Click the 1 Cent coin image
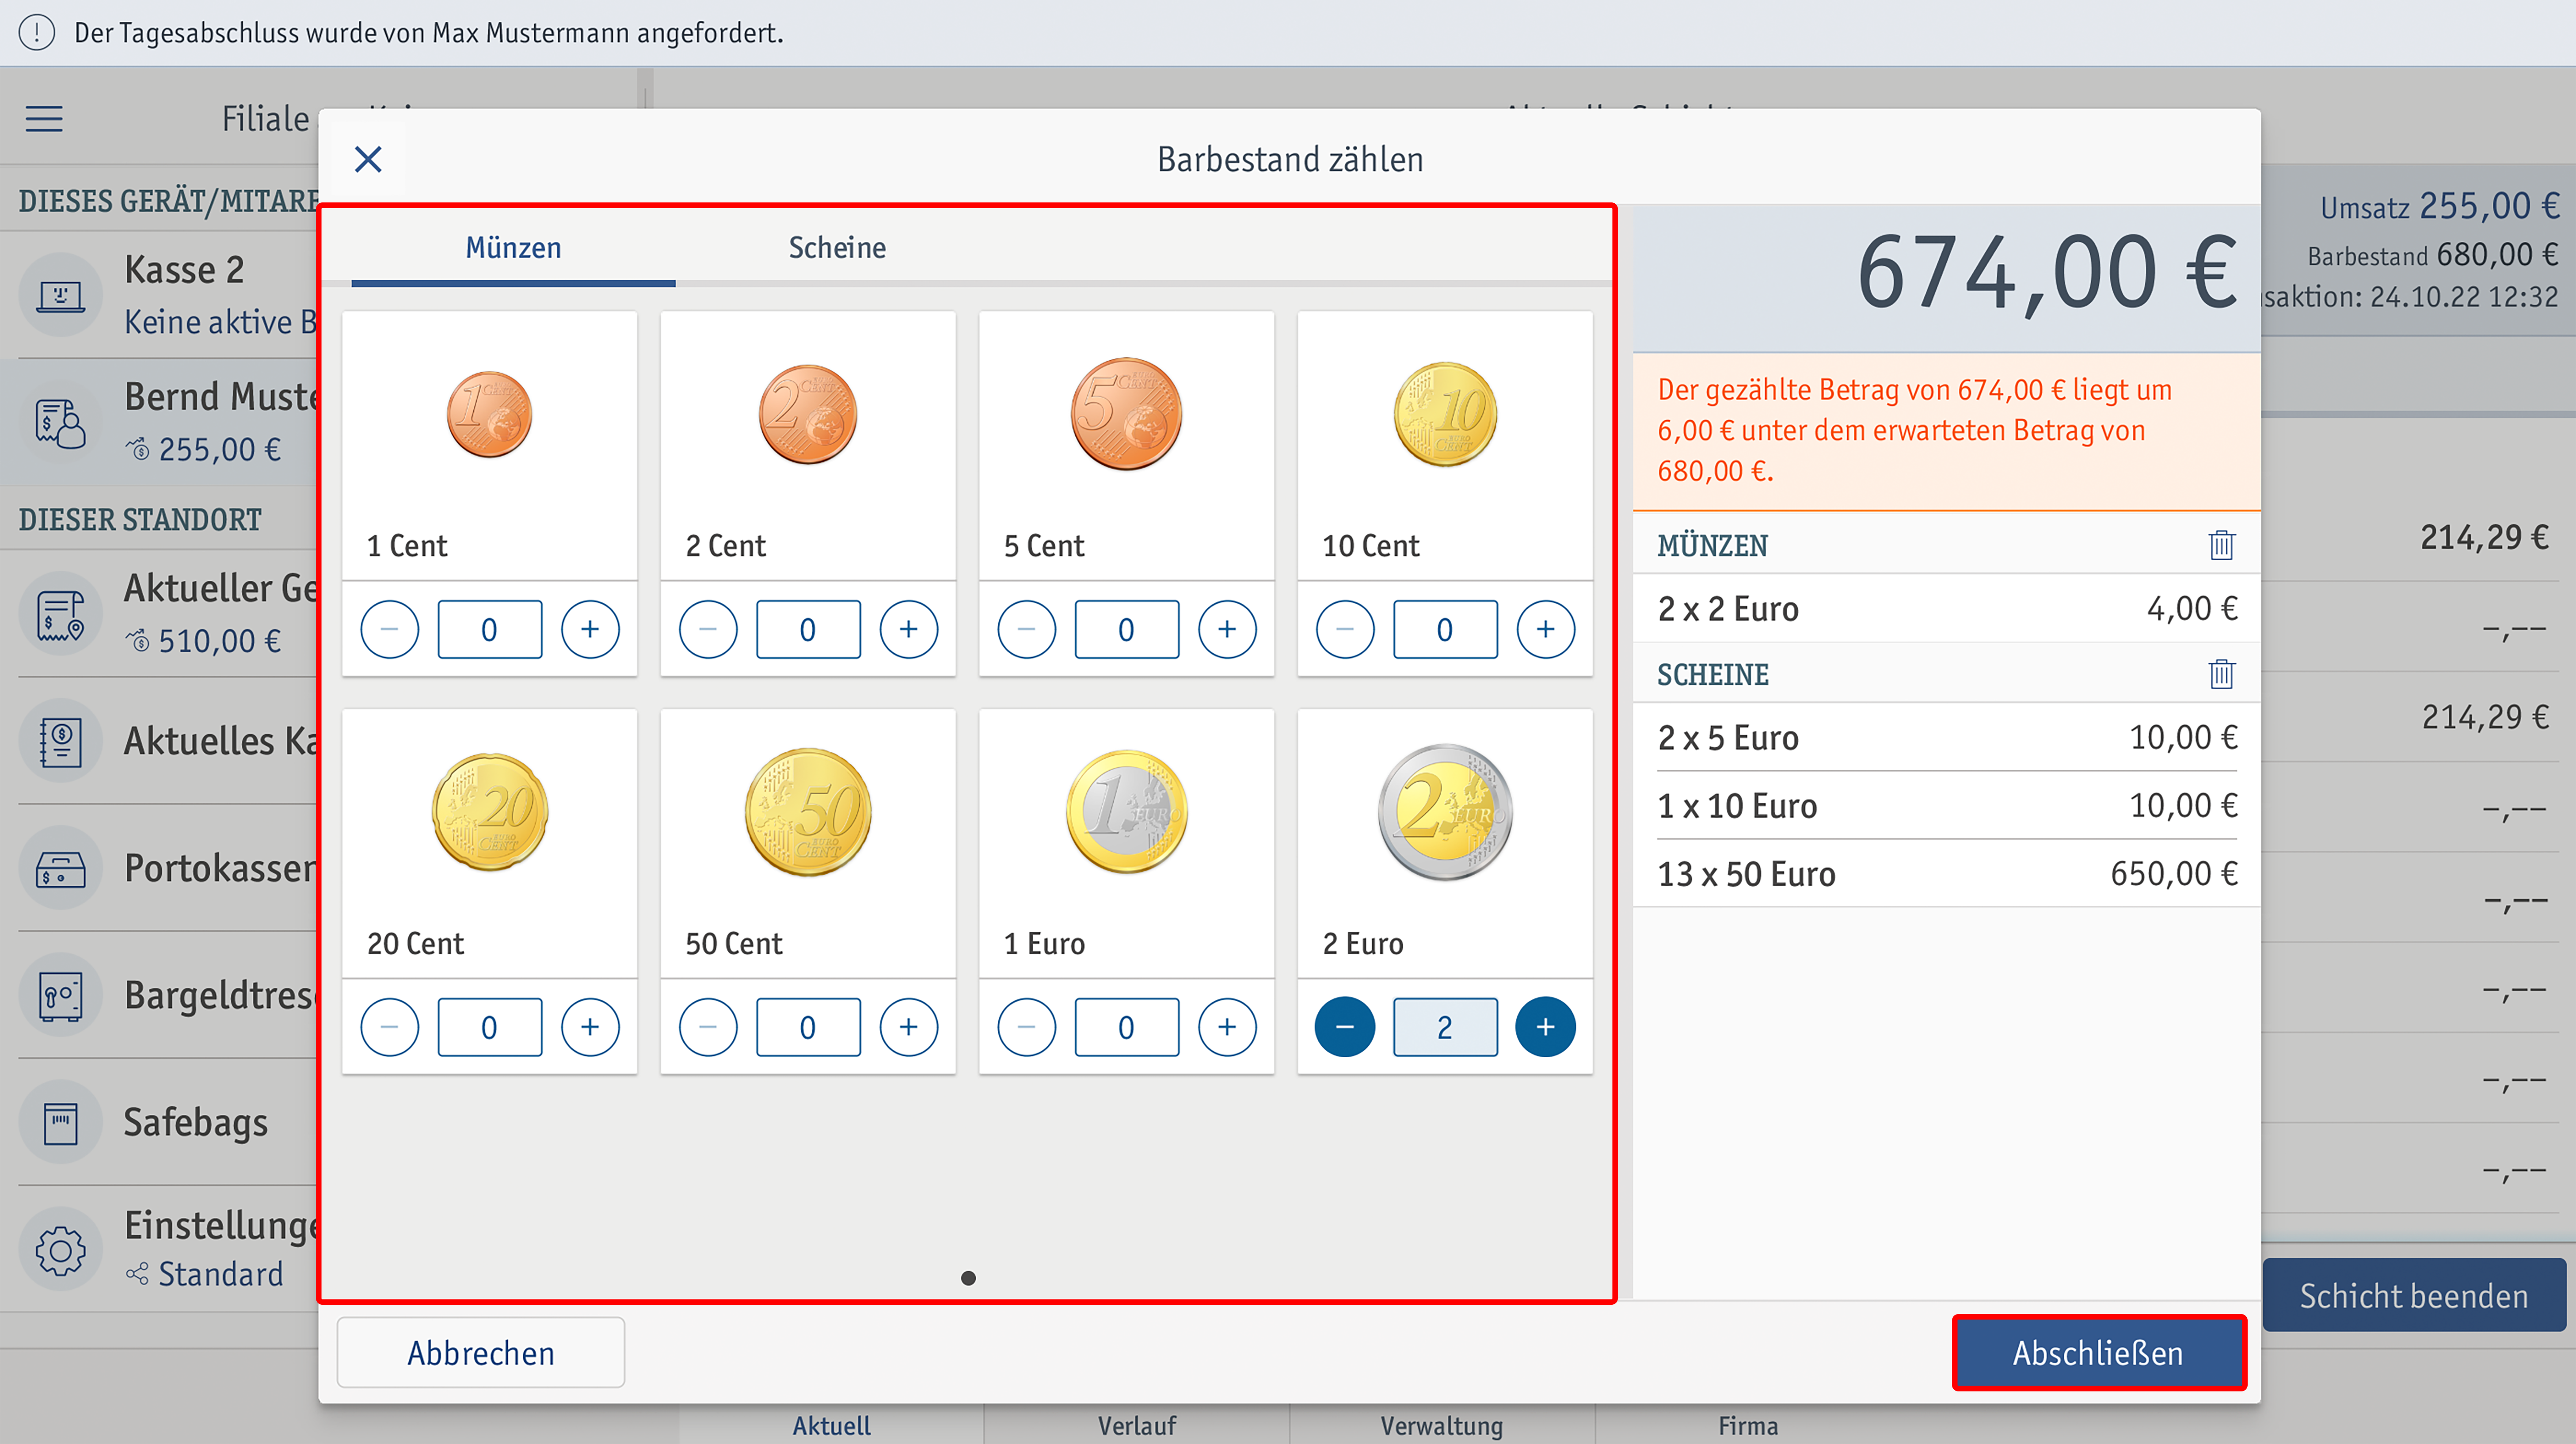Image resolution: width=2576 pixels, height=1444 pixels. pyautogui.click(x=489, y=414)
